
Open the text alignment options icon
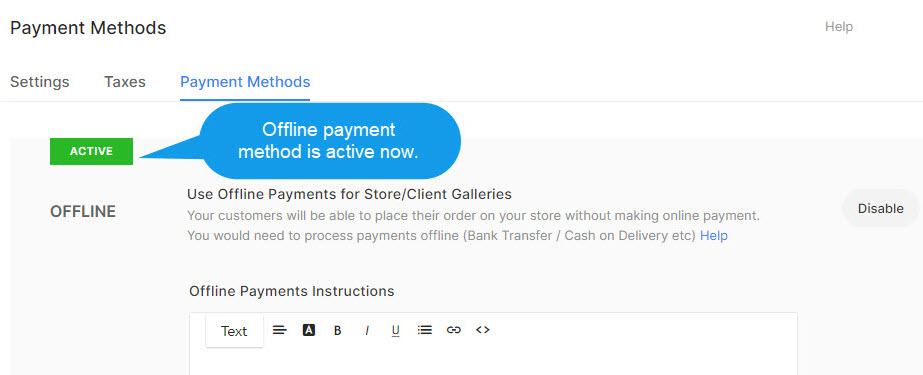[280, 330]
